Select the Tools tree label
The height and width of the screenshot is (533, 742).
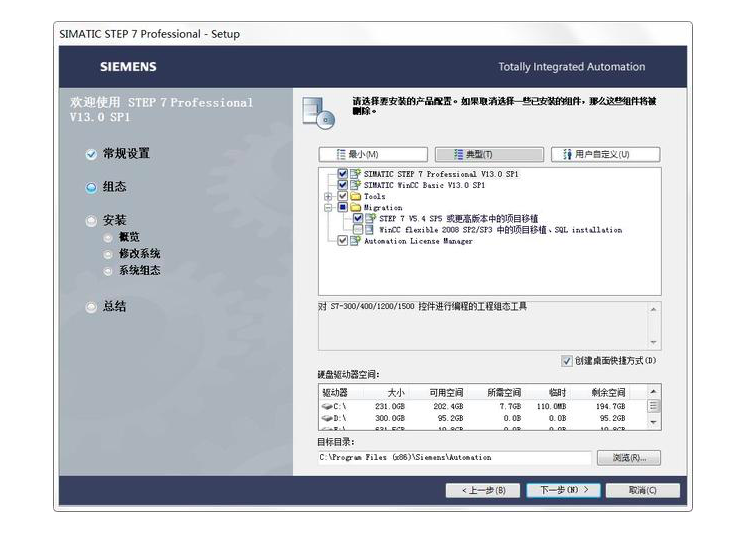374,196
